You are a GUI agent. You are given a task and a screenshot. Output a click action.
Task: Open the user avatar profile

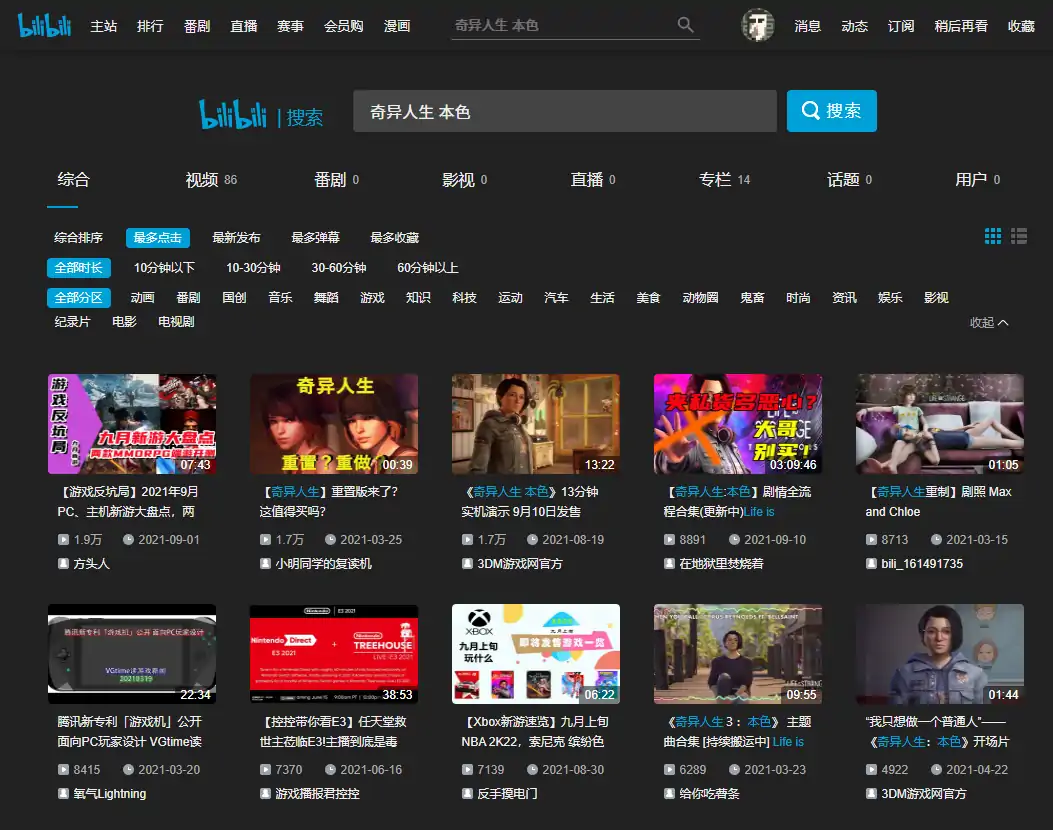(x=758, y=26)
